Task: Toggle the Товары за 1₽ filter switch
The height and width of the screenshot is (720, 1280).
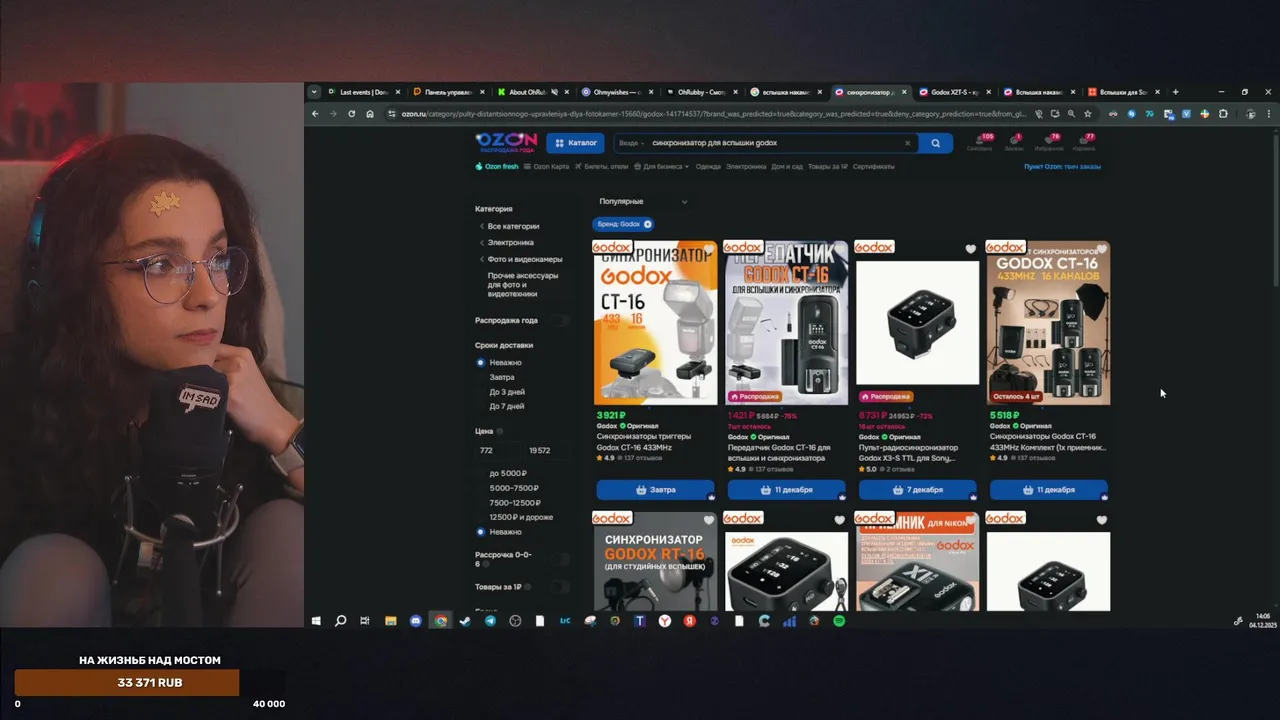Action: [561, 587]
